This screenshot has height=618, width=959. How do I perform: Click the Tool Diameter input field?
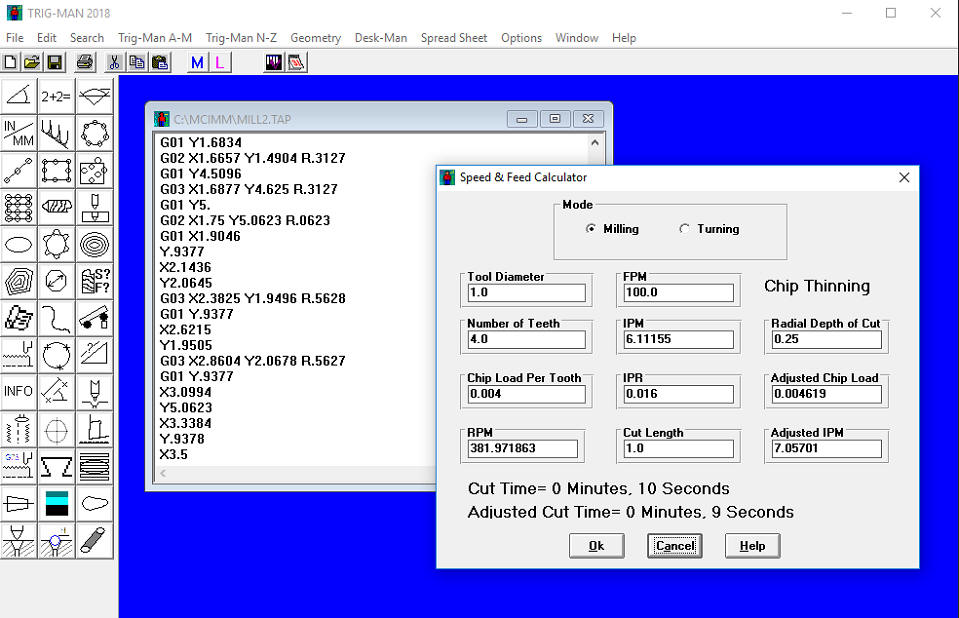(527, 292)
